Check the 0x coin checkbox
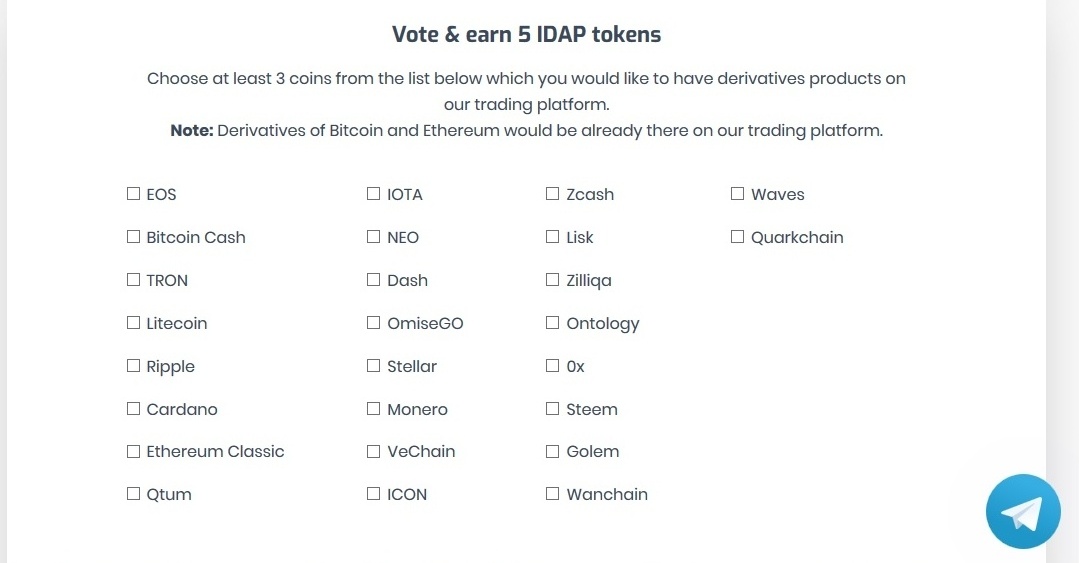Image resolution: width=1079 pixels, height=563 pixels. (x=553, y=365)
